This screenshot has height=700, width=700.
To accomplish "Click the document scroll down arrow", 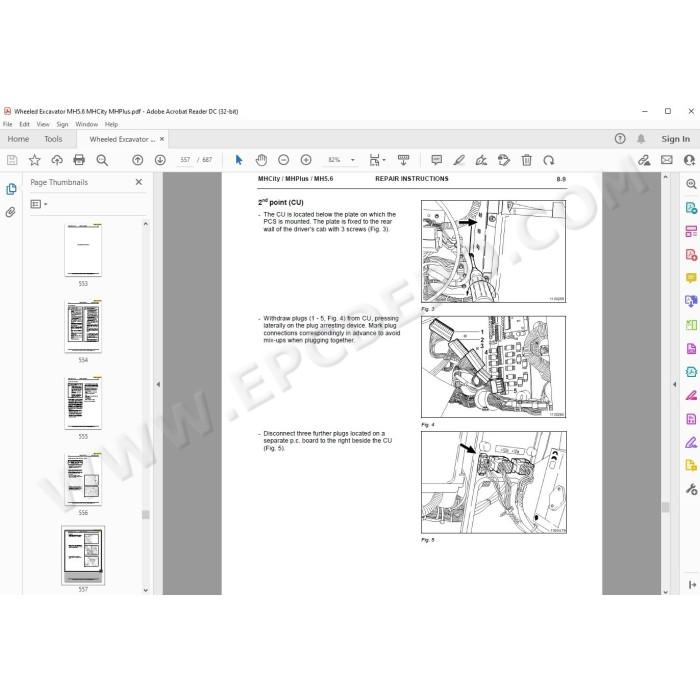I will click(666, 592).
